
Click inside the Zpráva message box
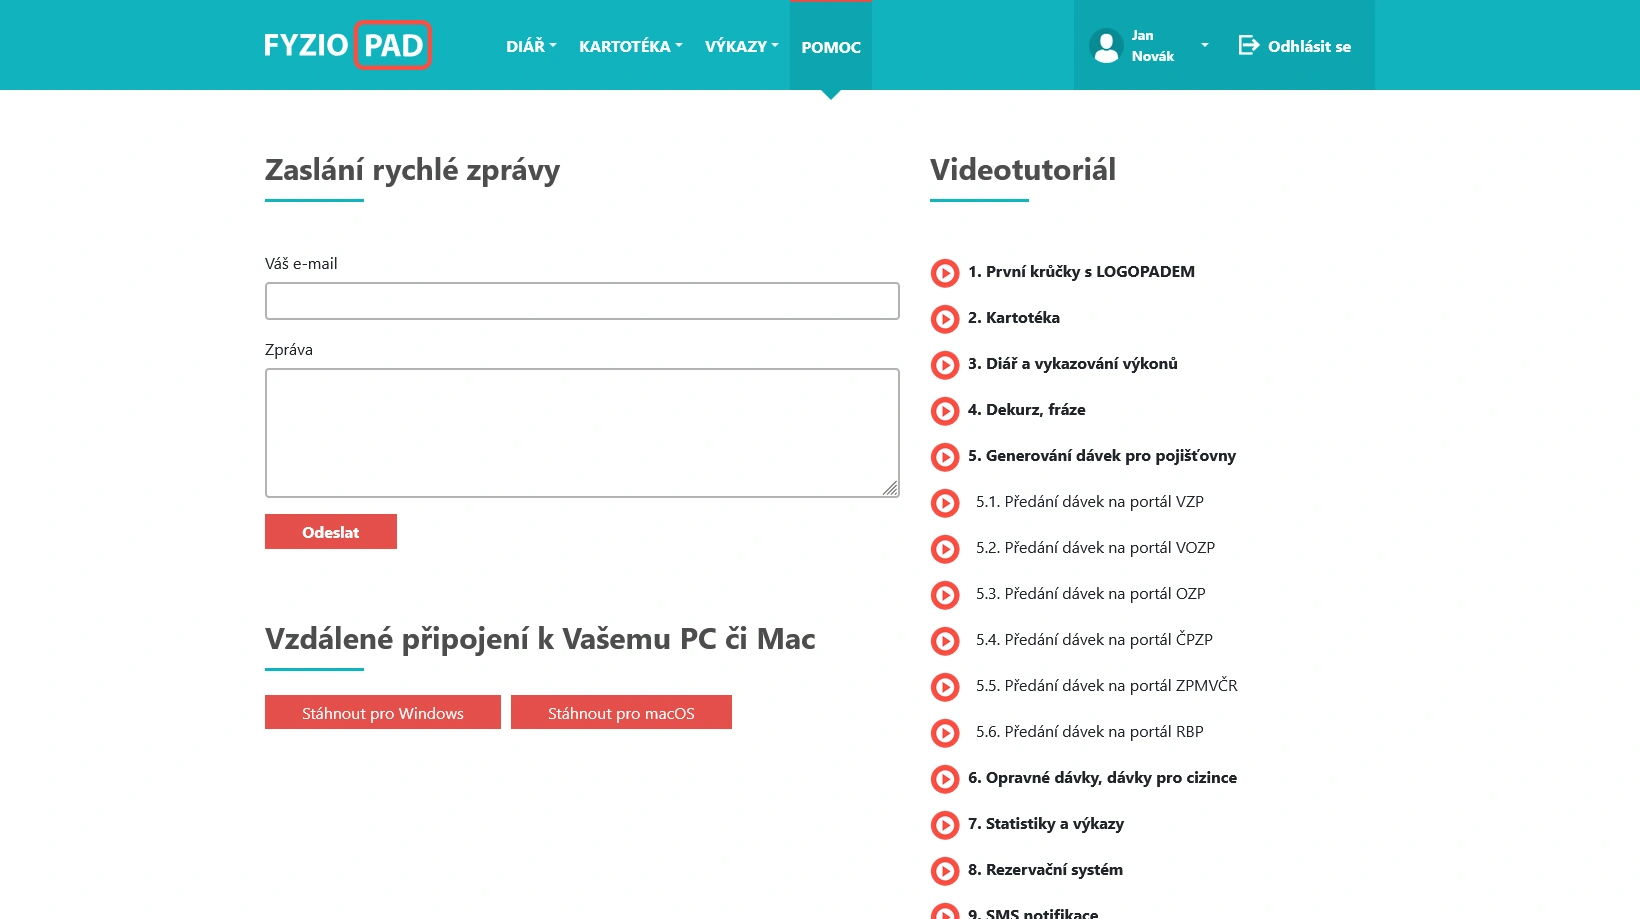point(582,432)
